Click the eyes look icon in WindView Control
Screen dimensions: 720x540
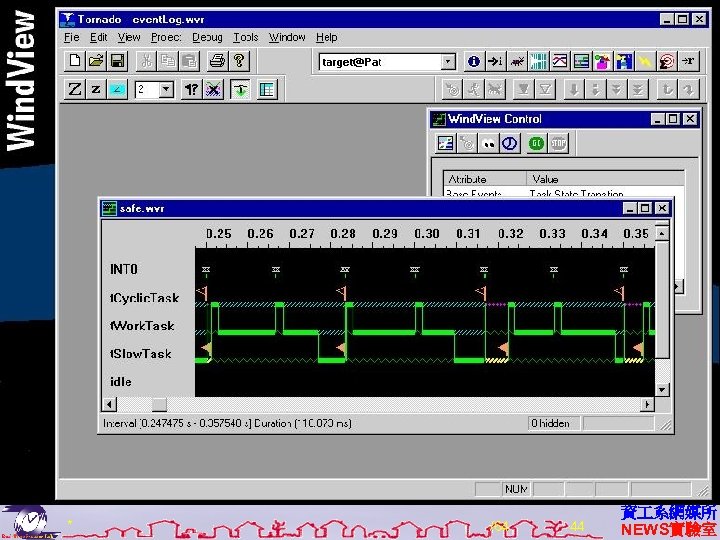pyautogui.click(x=488, y=144)
